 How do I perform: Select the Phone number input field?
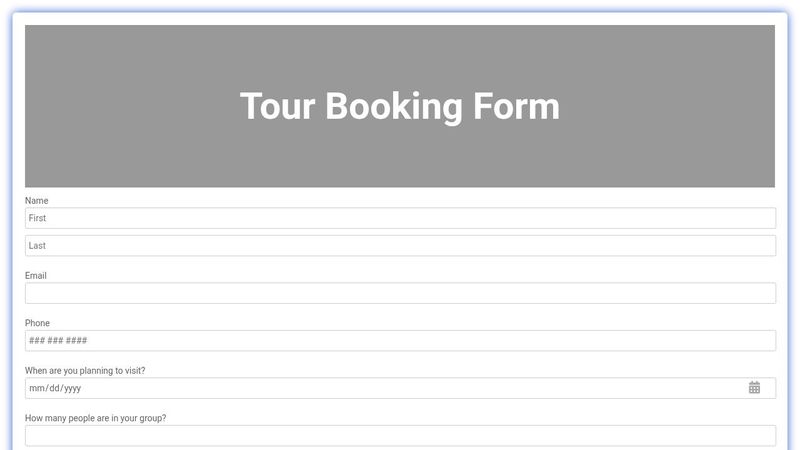400,341
